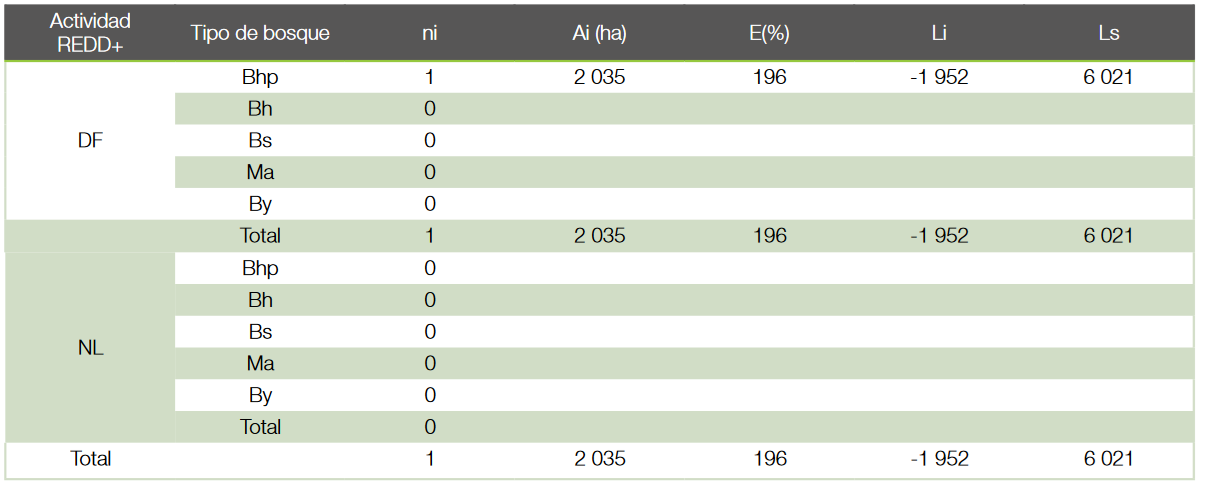Click the 'Bs' cell in NL section
Screen dimensions: 1207x483
coord(260,332)
